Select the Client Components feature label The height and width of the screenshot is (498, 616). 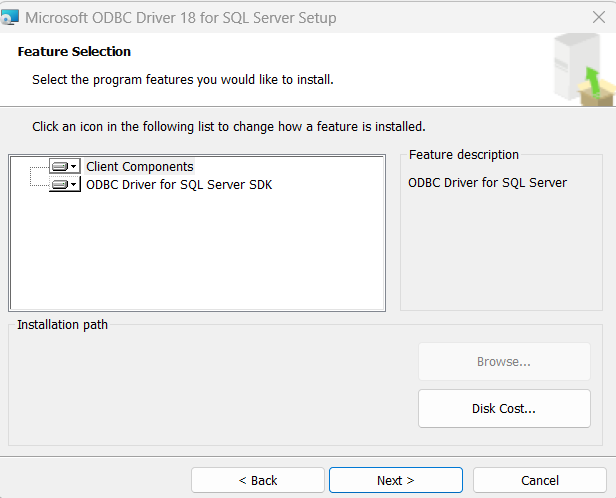(x=139, y=167)
